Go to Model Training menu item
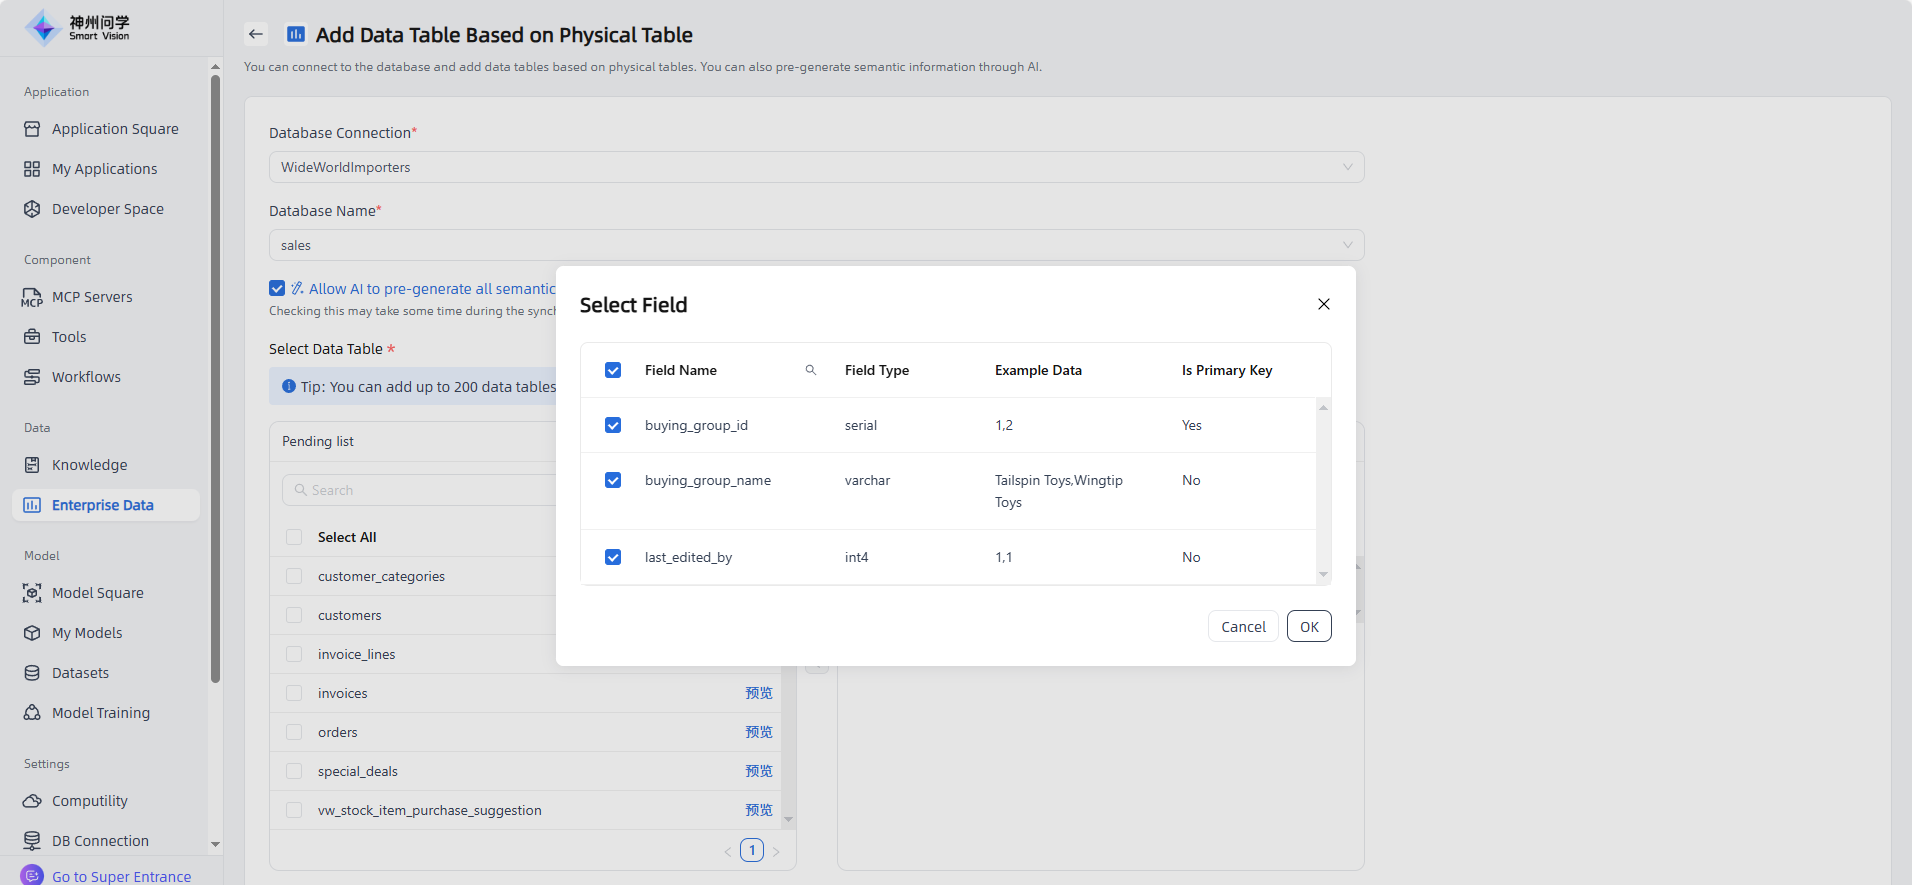 100,713
